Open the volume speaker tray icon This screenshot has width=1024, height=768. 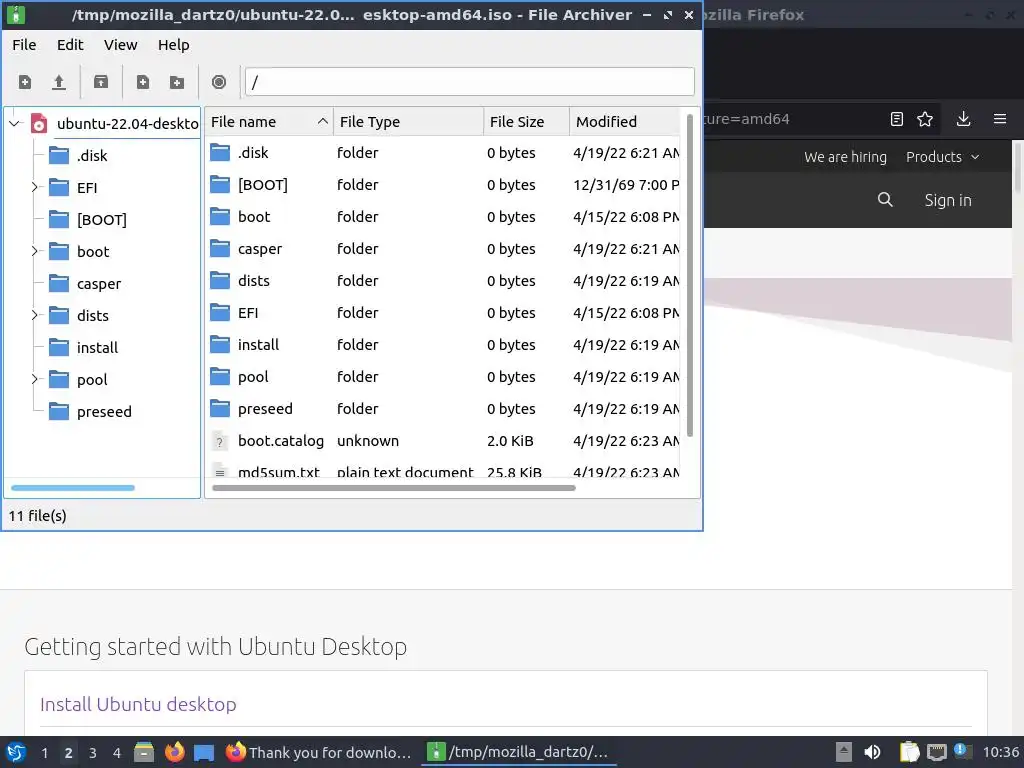tap(872, 752)
